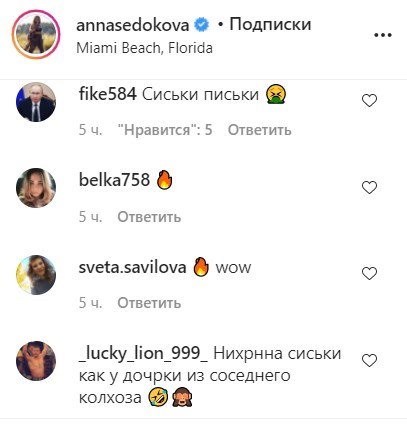Screen dimensions: 407x433
Task: Open the three-dot more options menu
Action: tap(383, 35)
